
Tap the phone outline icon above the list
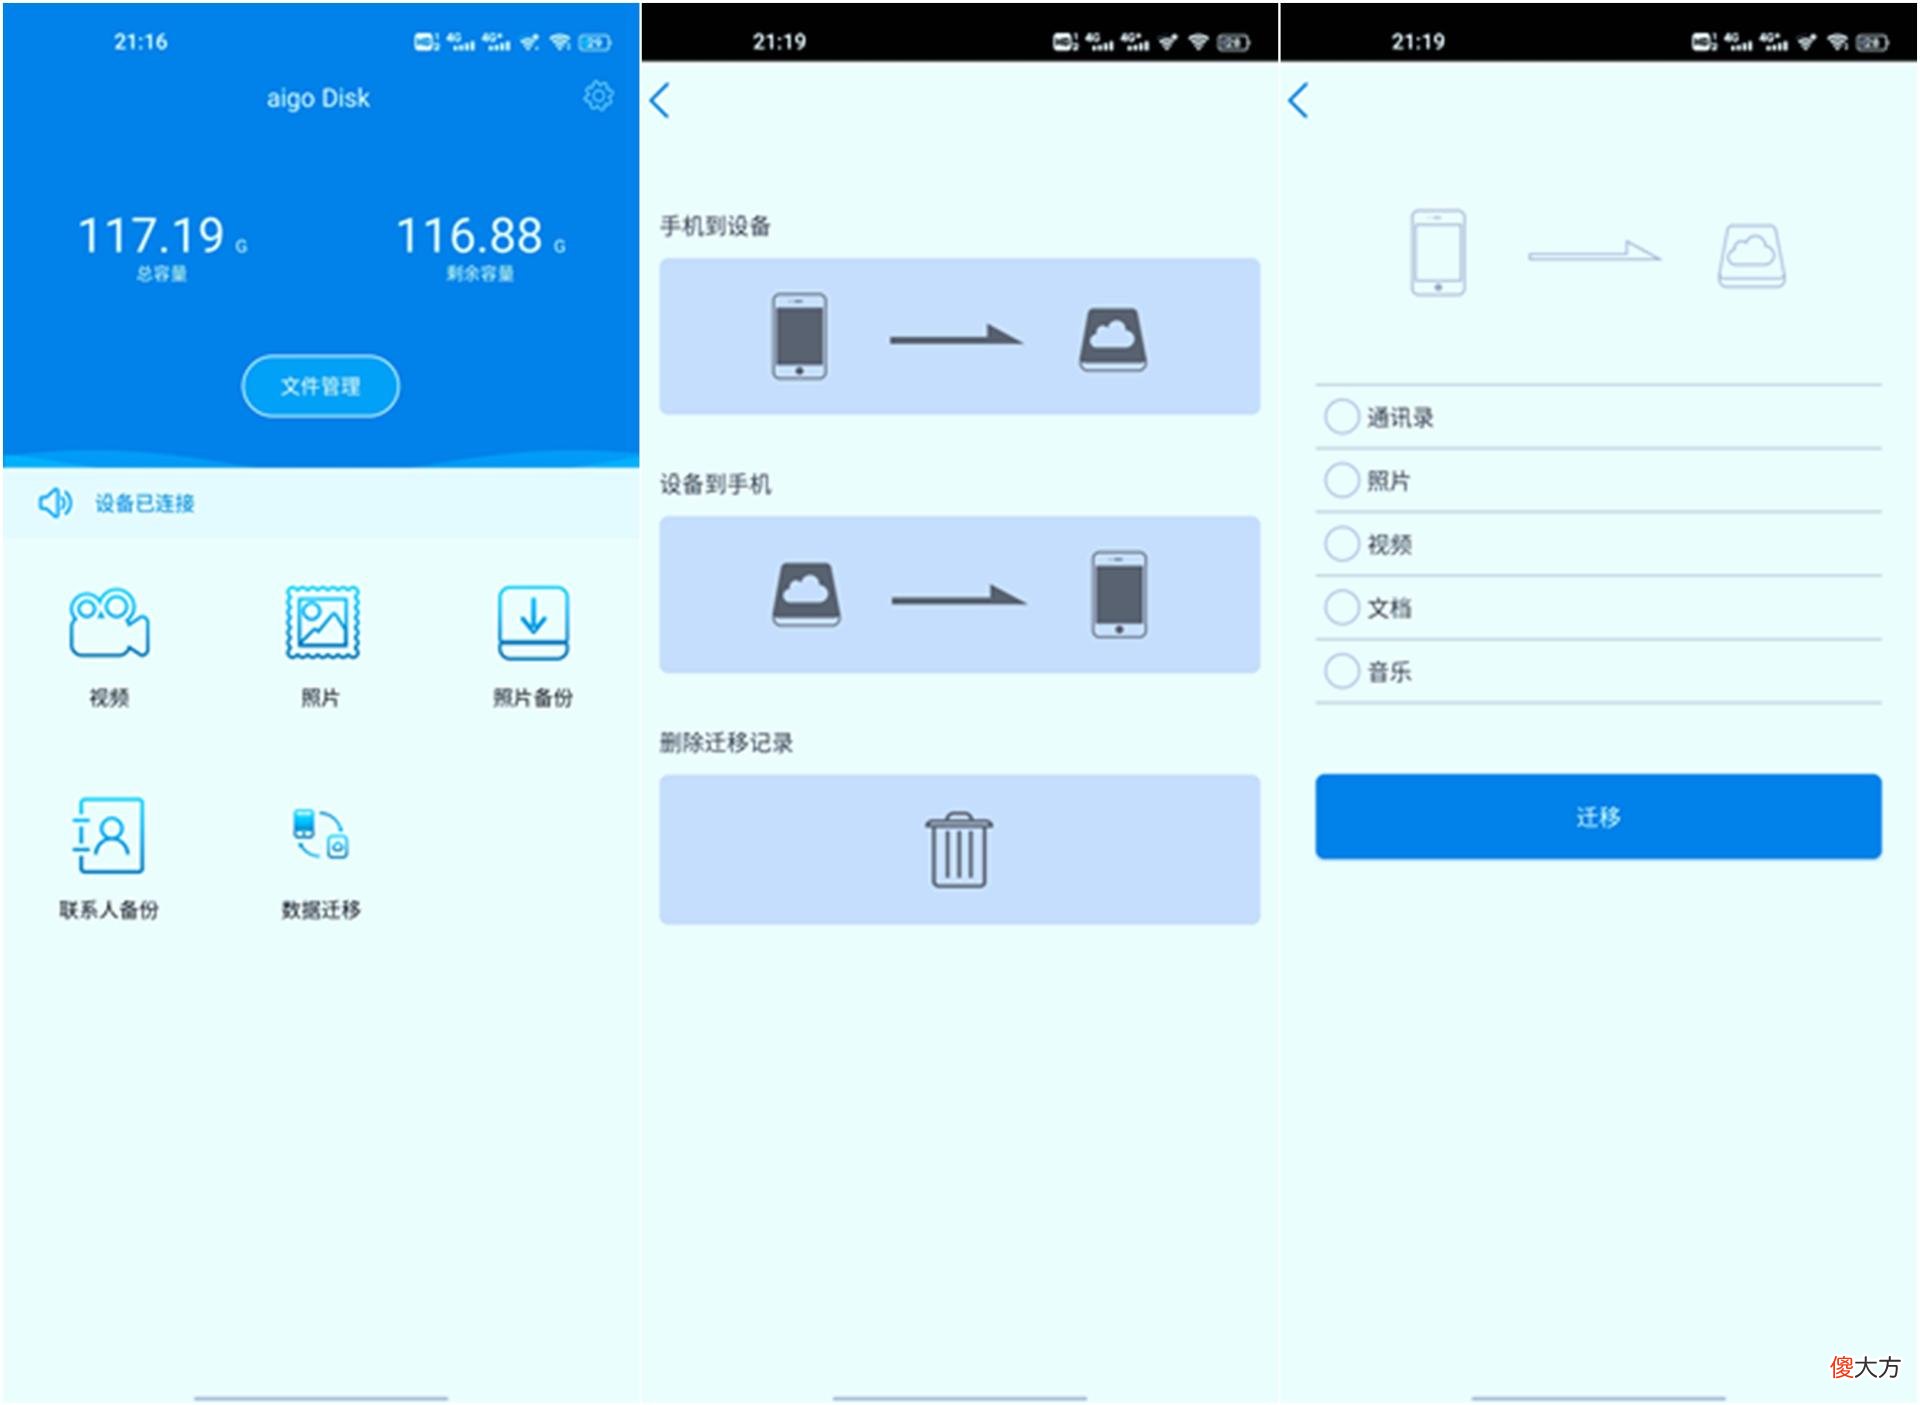tap(1438, 252)
